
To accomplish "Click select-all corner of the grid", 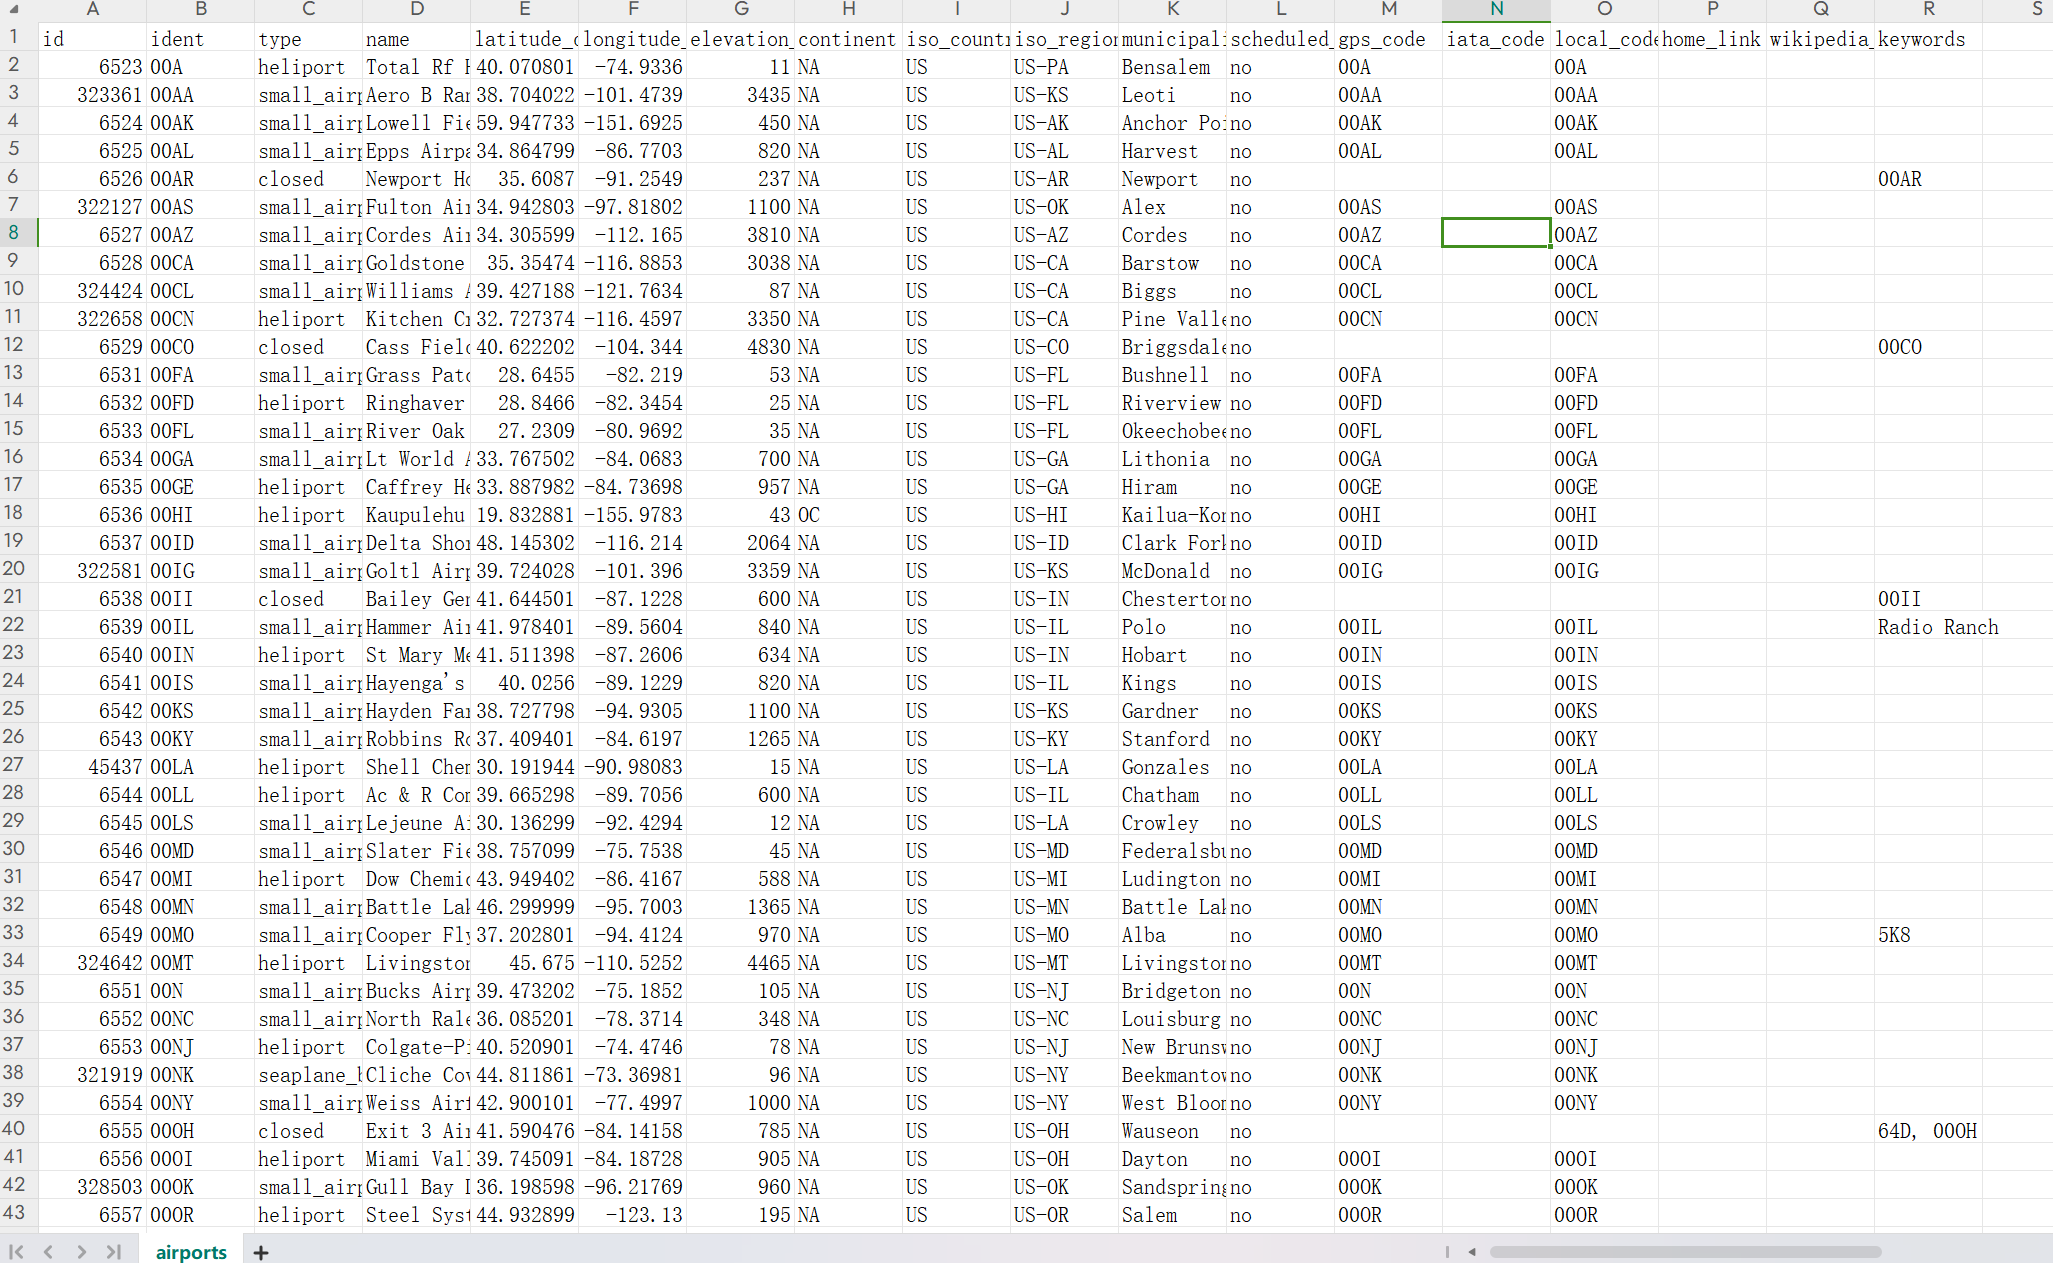I will tap(17, 9).
